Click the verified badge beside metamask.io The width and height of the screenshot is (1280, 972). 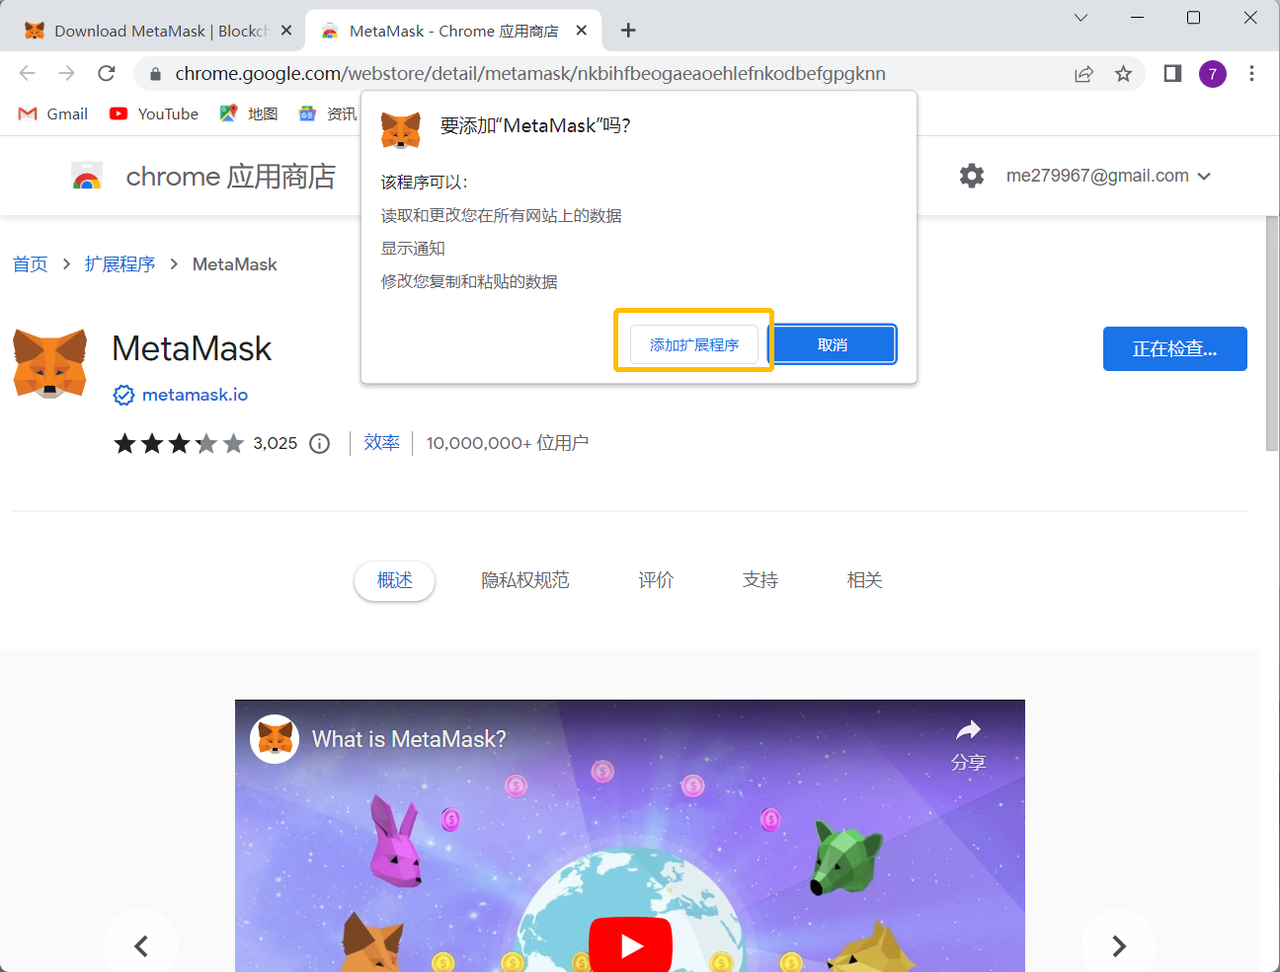123,395
